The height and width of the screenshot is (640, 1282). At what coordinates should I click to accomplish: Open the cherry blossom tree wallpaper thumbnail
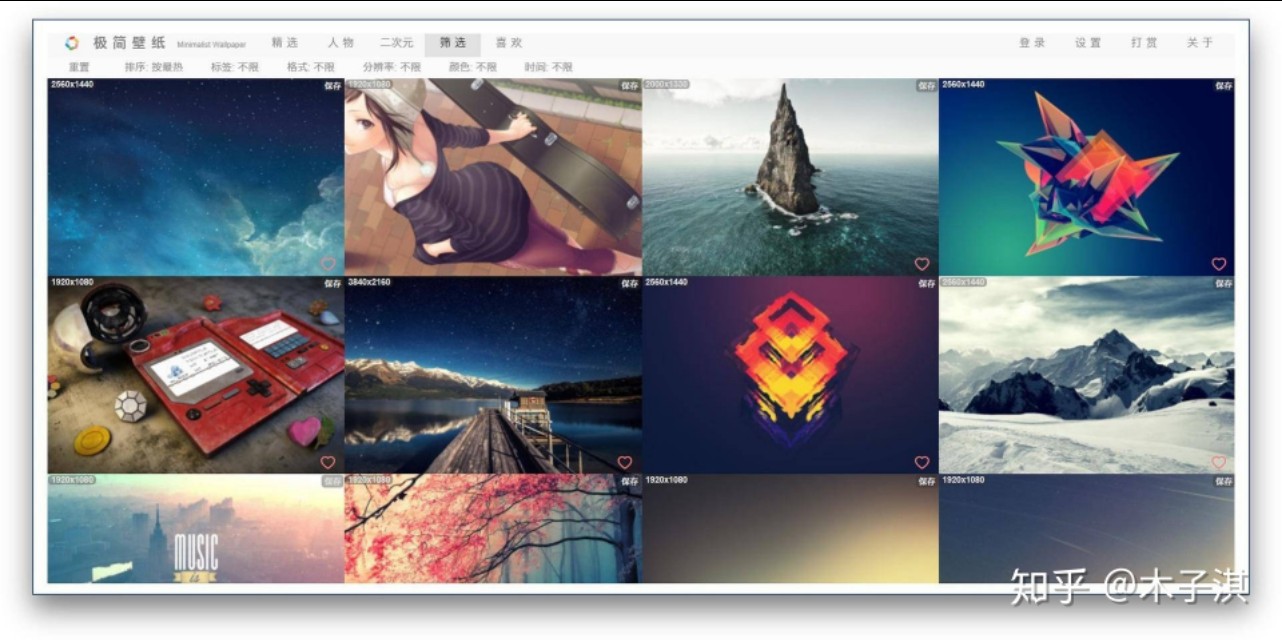(x=492, y=530)
